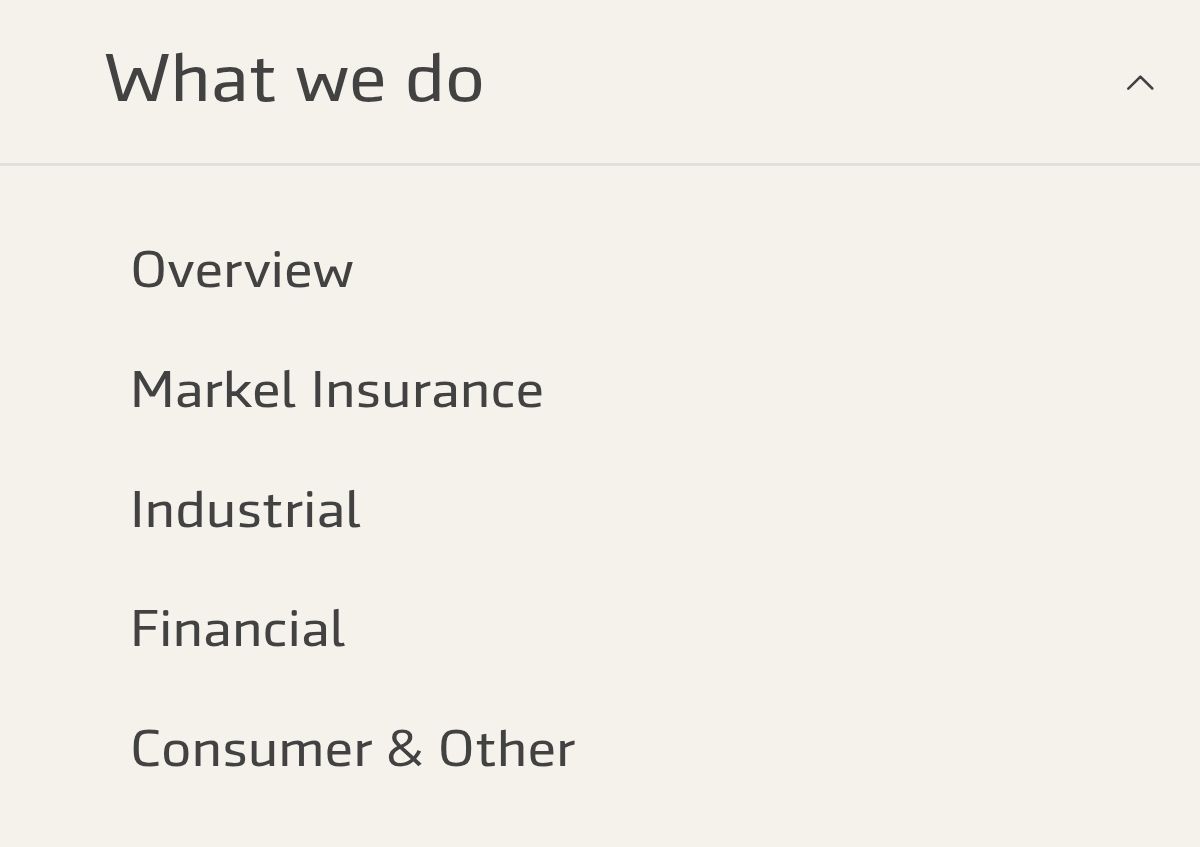Screen dimensions: 1200x847
Task: Click the What we do heading
Action: pyautogui.click(x=294, y=79)
